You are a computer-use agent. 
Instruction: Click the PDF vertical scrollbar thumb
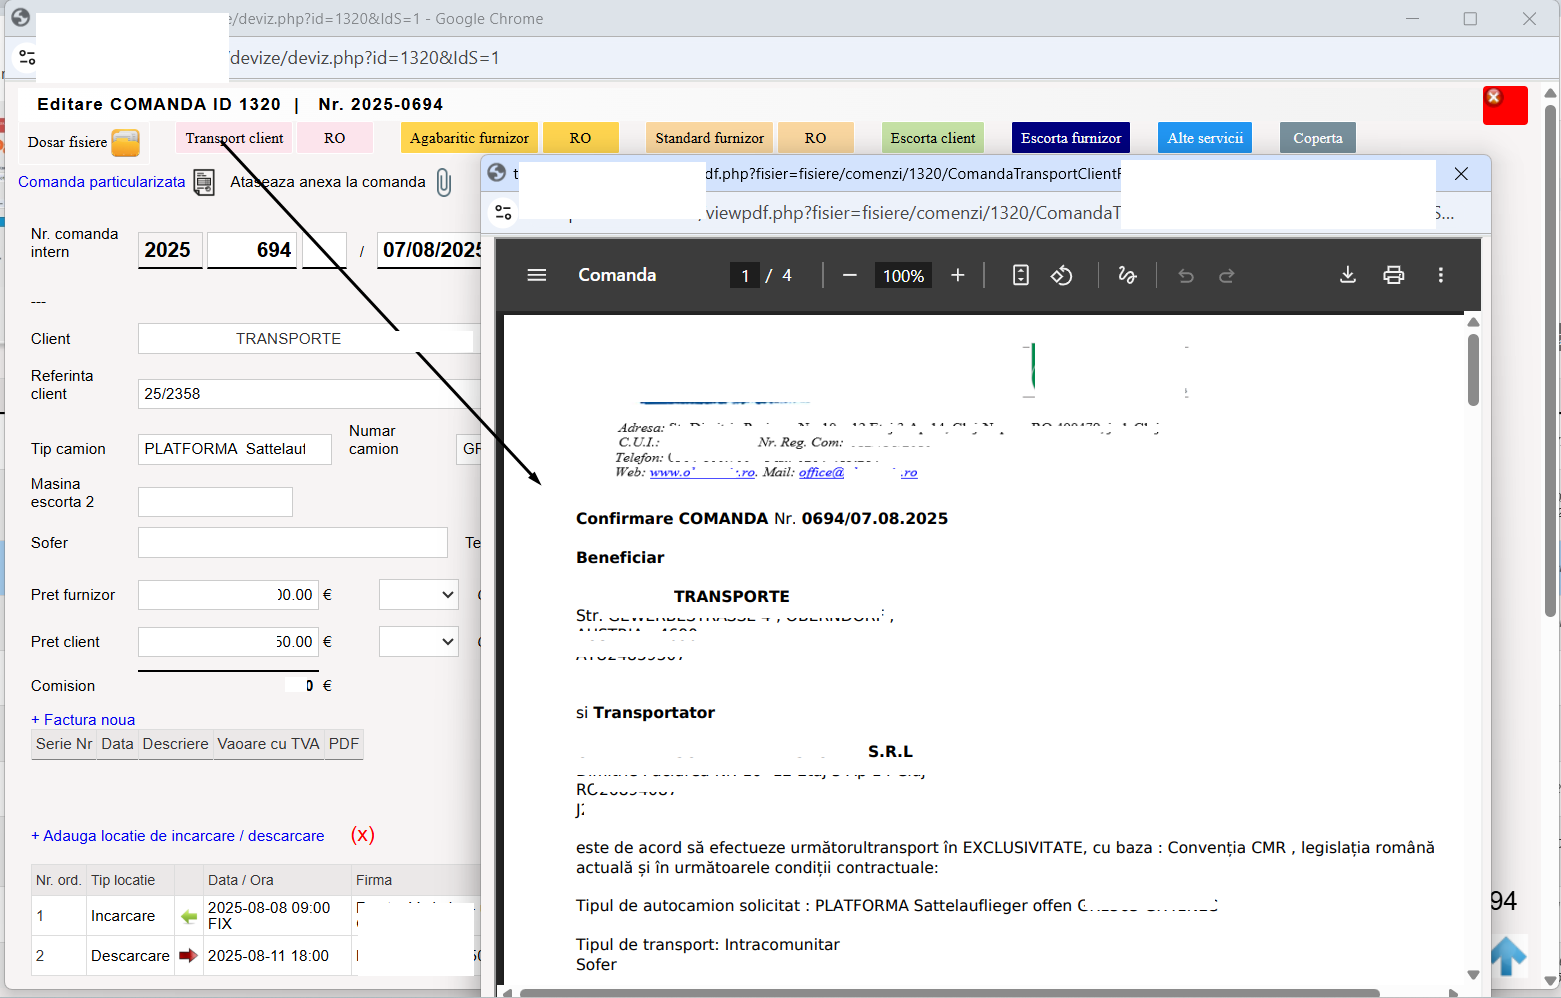(x=1473, y=370)
